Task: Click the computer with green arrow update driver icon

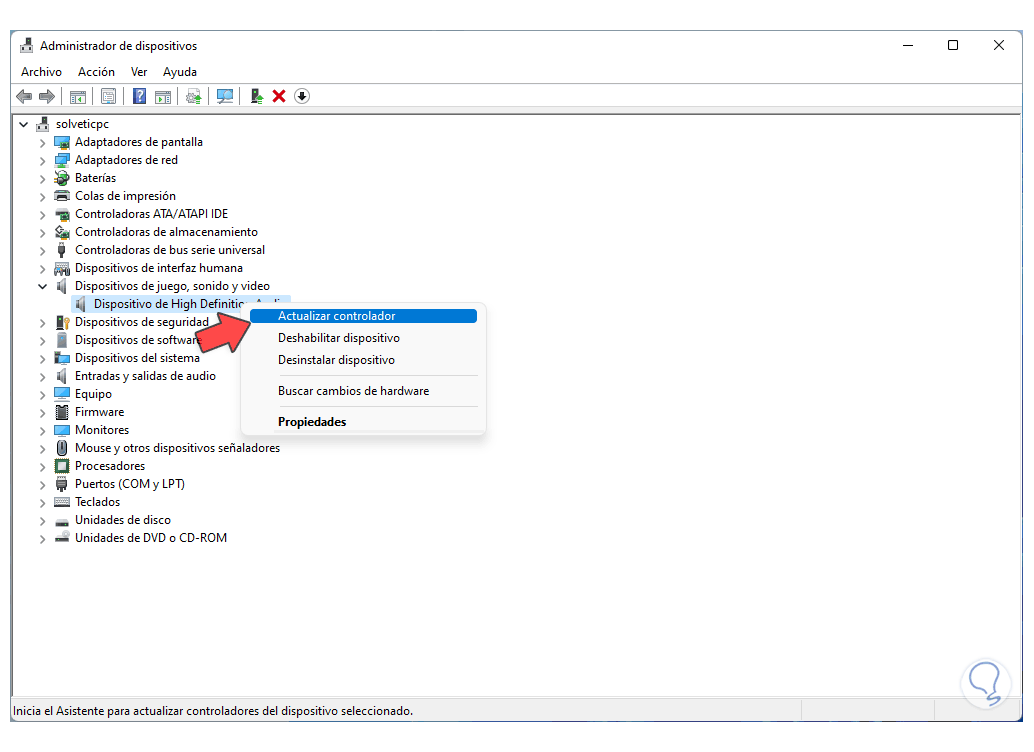Action: pyautogui.click(x=257, y=97)
